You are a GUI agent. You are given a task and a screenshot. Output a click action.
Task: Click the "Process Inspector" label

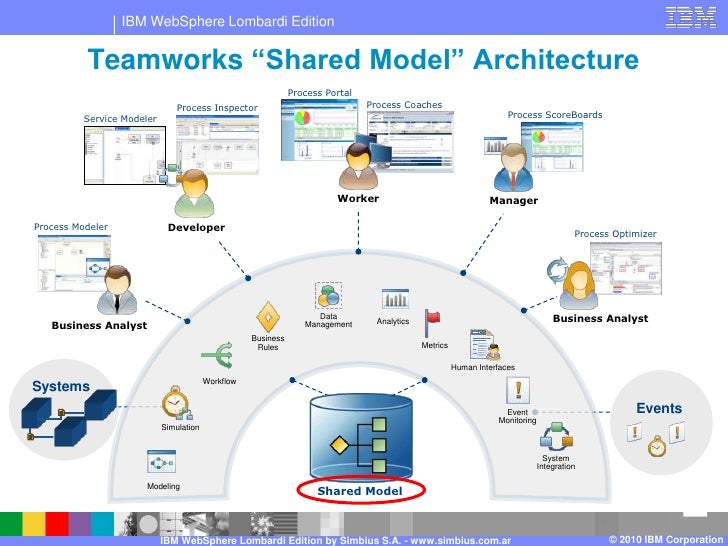click(x=217, y=108)
